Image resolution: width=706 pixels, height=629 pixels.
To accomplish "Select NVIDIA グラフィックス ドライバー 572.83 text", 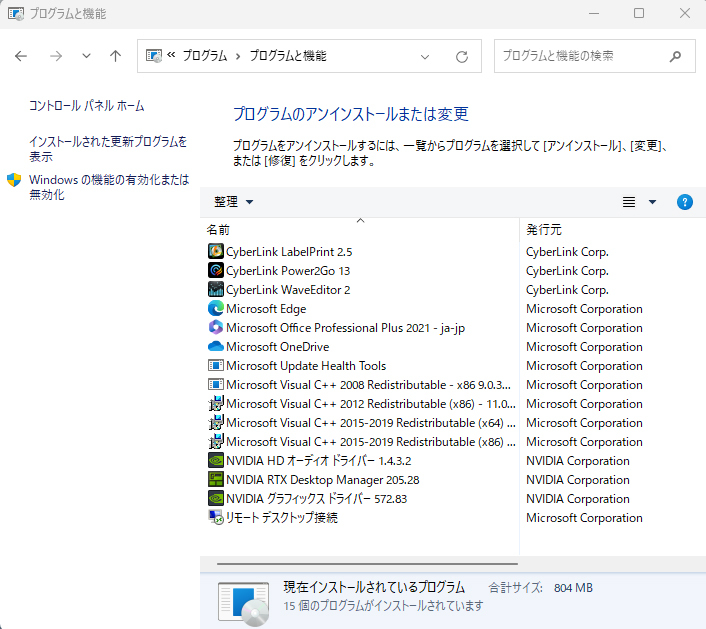I will 317,498.
